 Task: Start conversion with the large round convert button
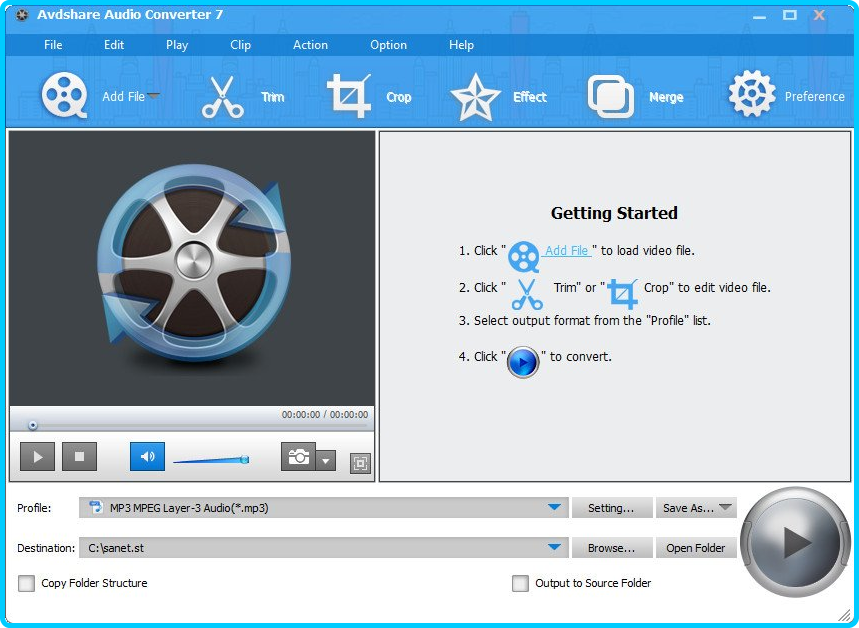coord(795,542)
